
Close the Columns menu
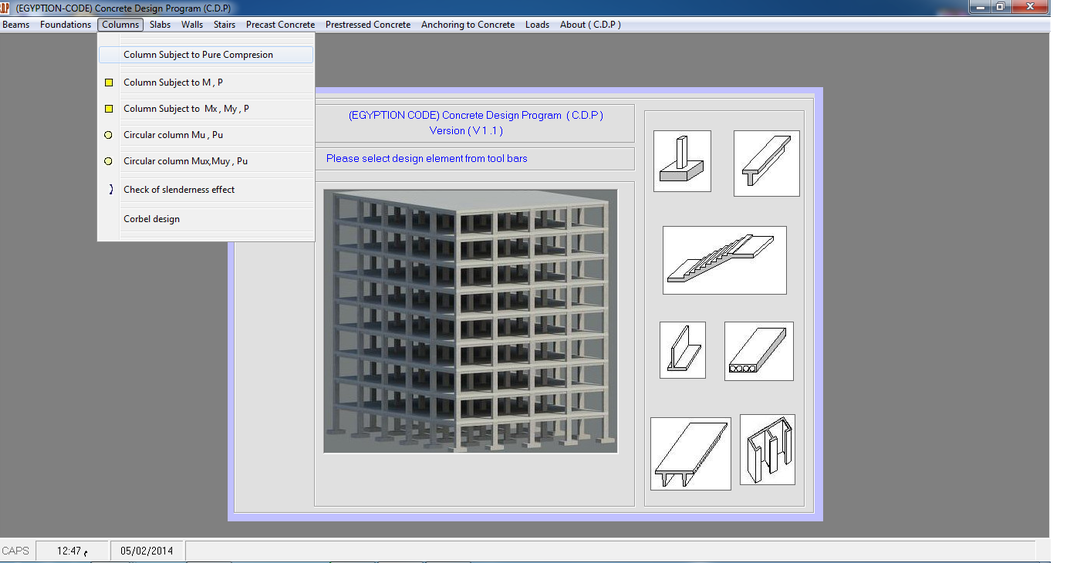(x=120, y=25)
